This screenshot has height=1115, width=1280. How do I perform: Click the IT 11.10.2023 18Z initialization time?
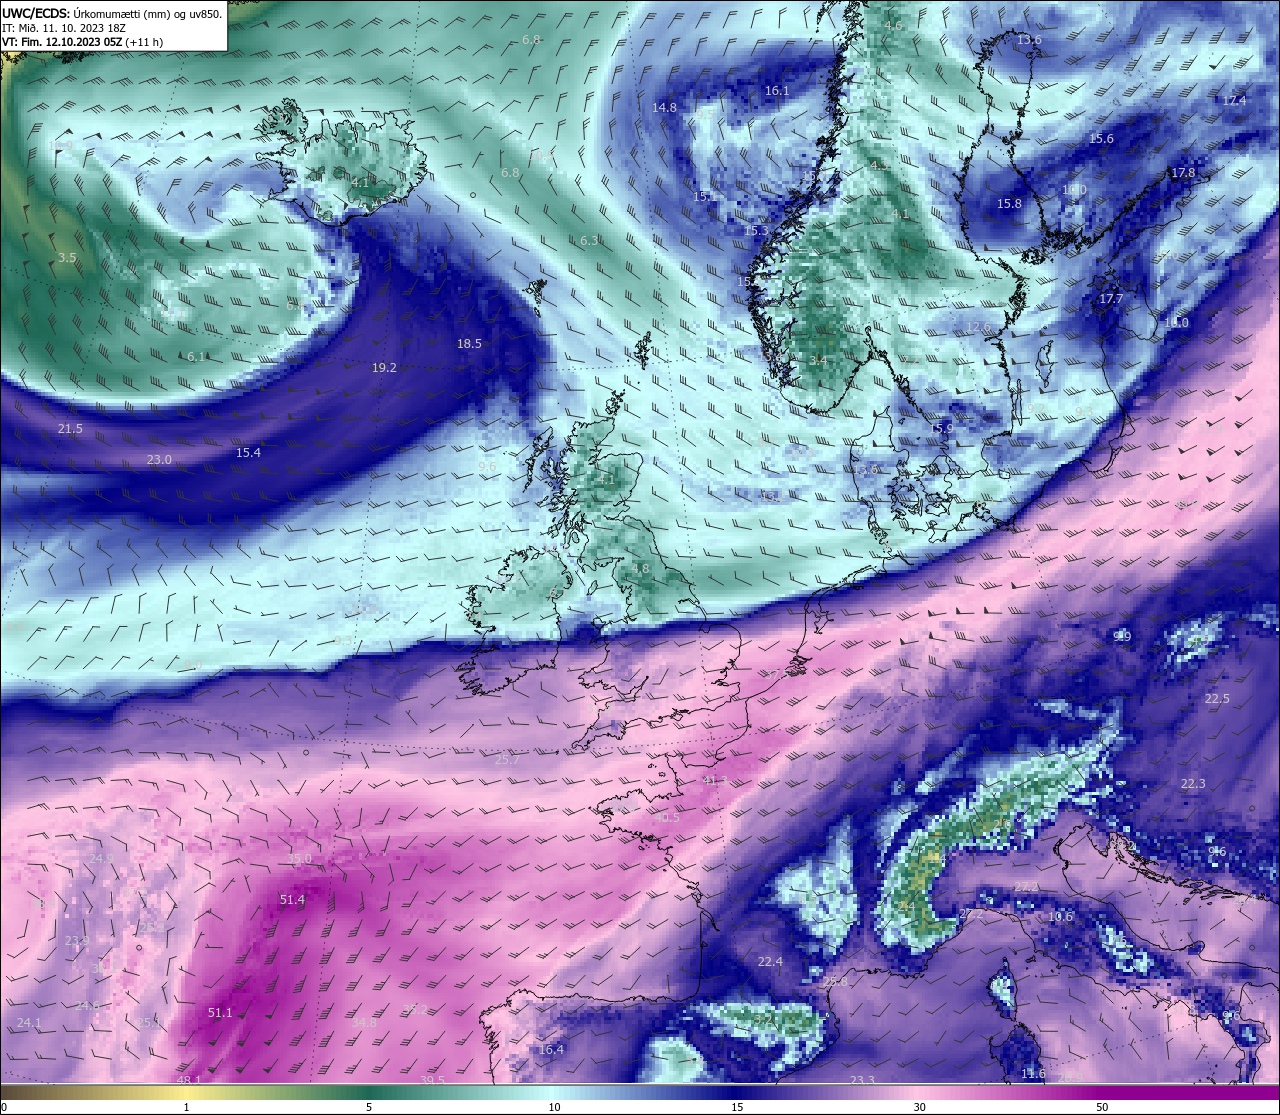point(64,28)
